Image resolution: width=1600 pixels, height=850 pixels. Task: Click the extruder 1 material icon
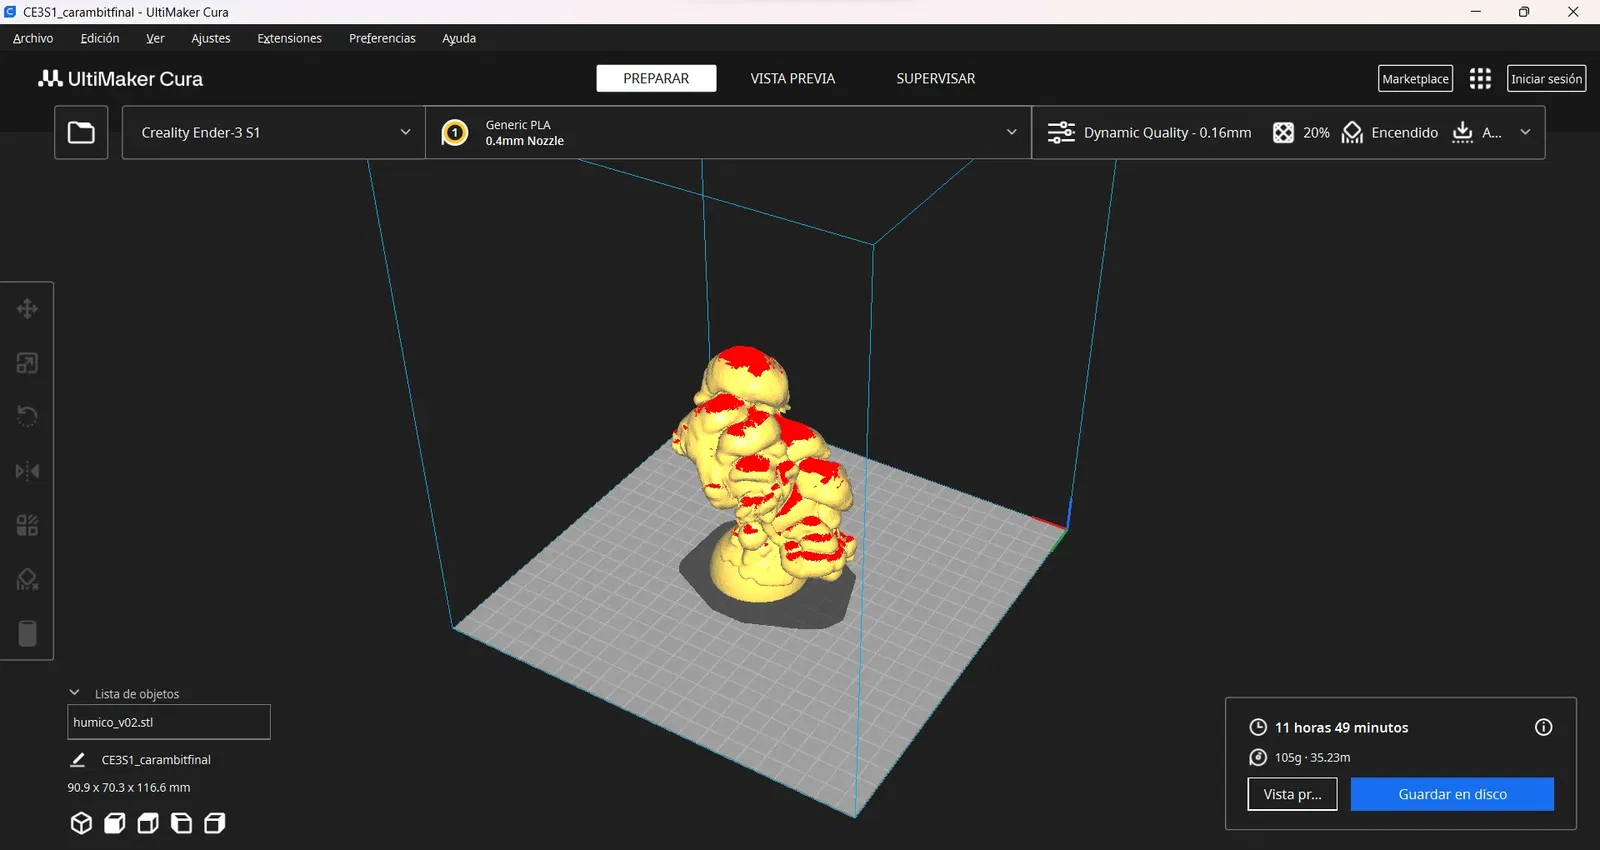pyautogui.click(x=455, y=132)
